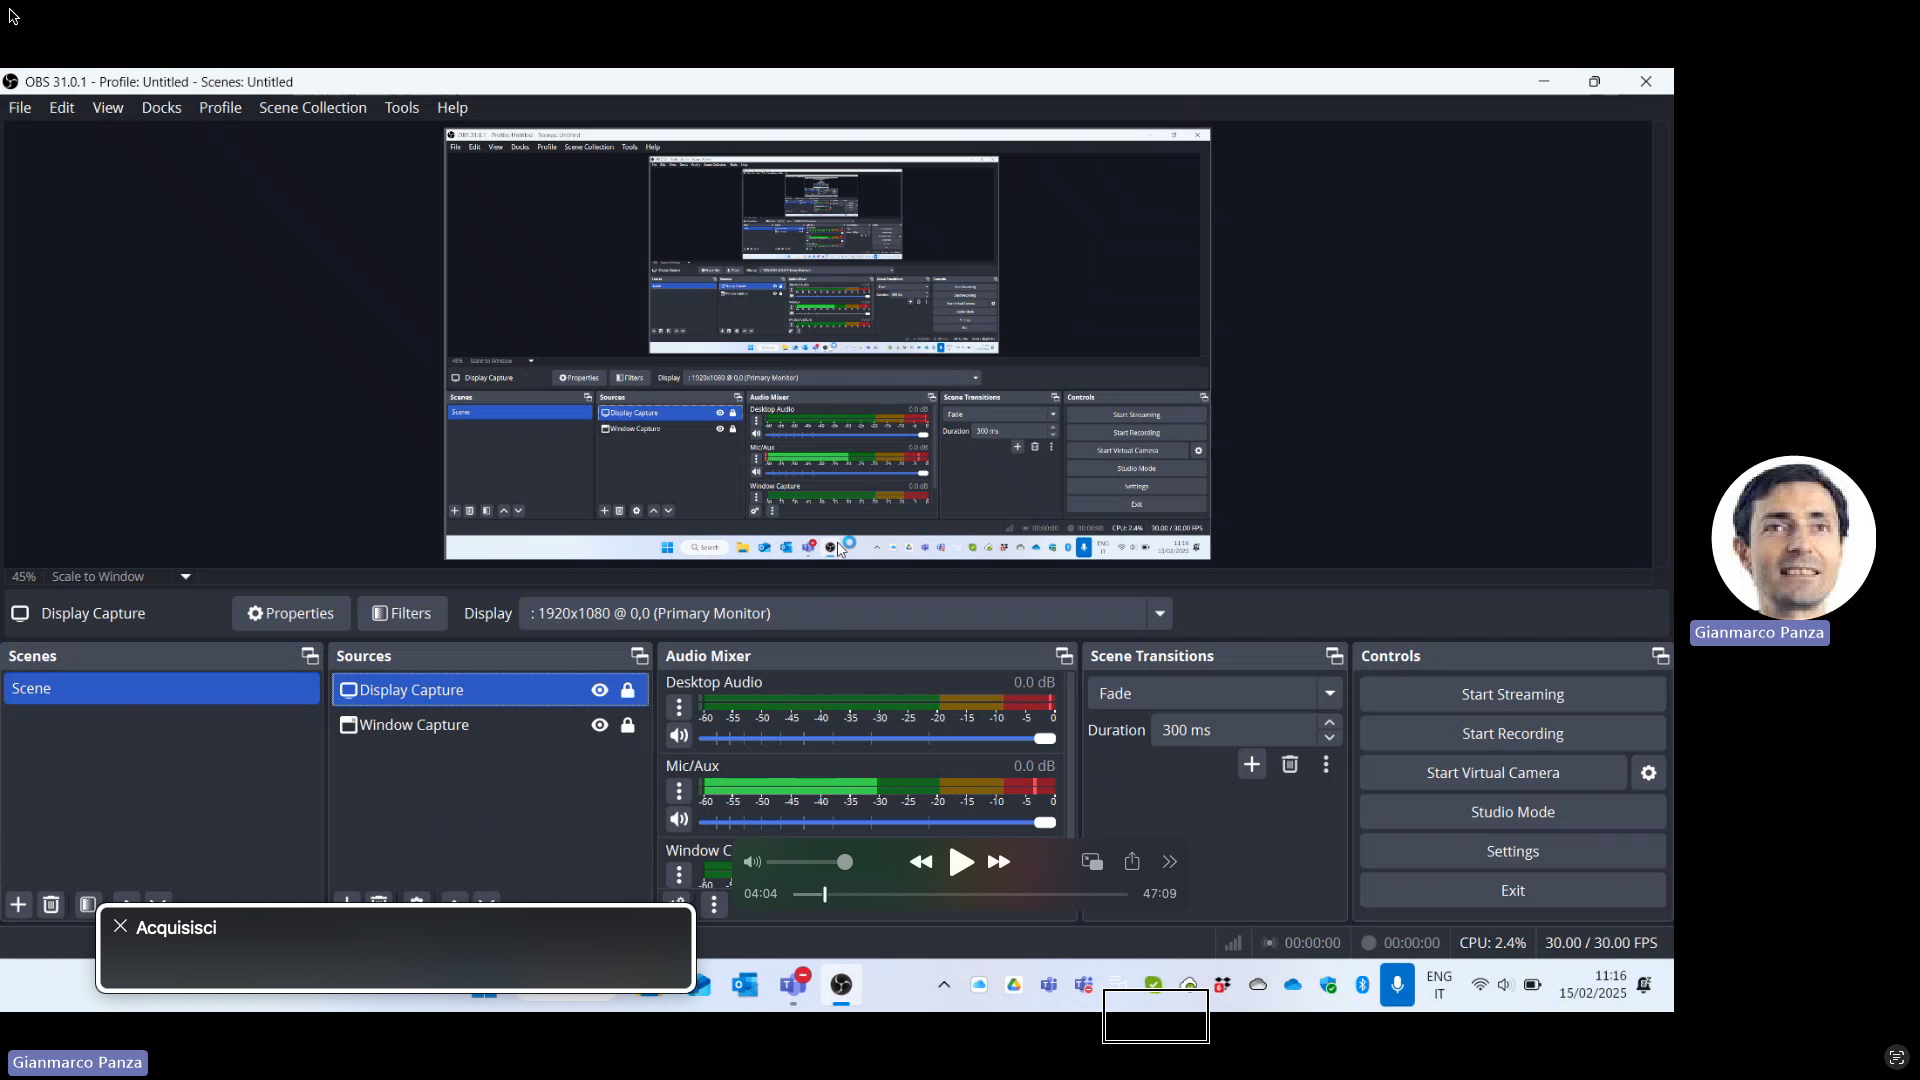1920x1080 pixels.
Task: Open the Fade transition dropdown
Action: 1330,693
